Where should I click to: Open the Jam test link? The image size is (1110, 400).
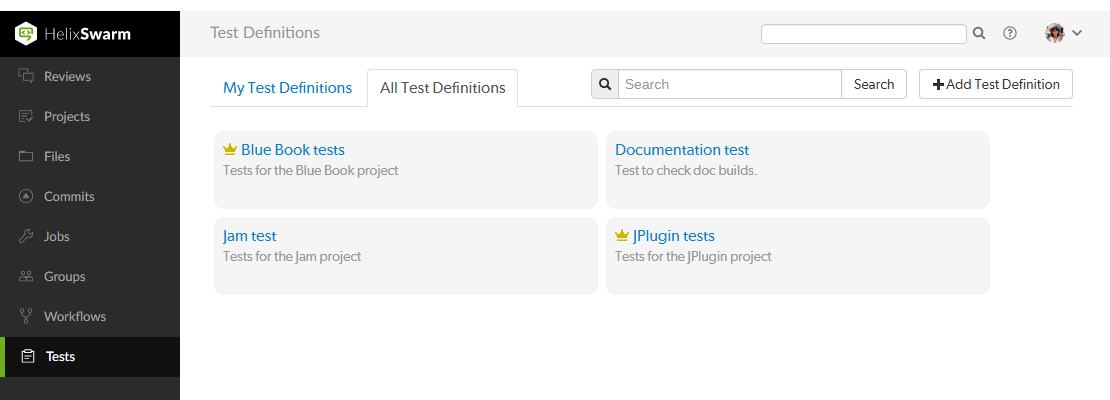click(x=249, y=236)
